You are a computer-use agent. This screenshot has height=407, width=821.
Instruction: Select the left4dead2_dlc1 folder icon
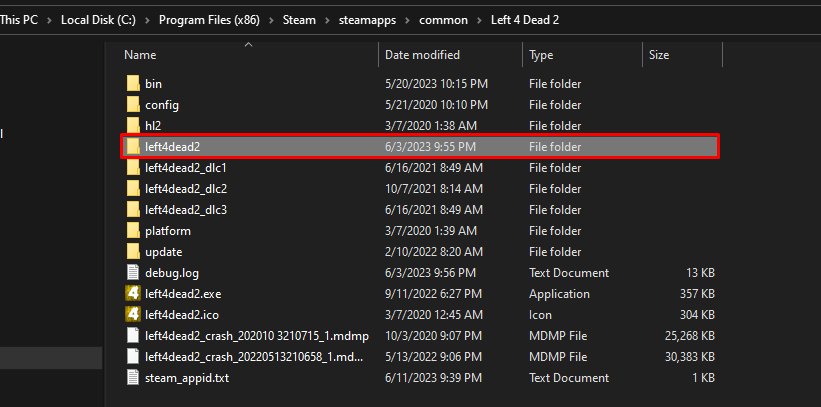[x=133, y=168]
